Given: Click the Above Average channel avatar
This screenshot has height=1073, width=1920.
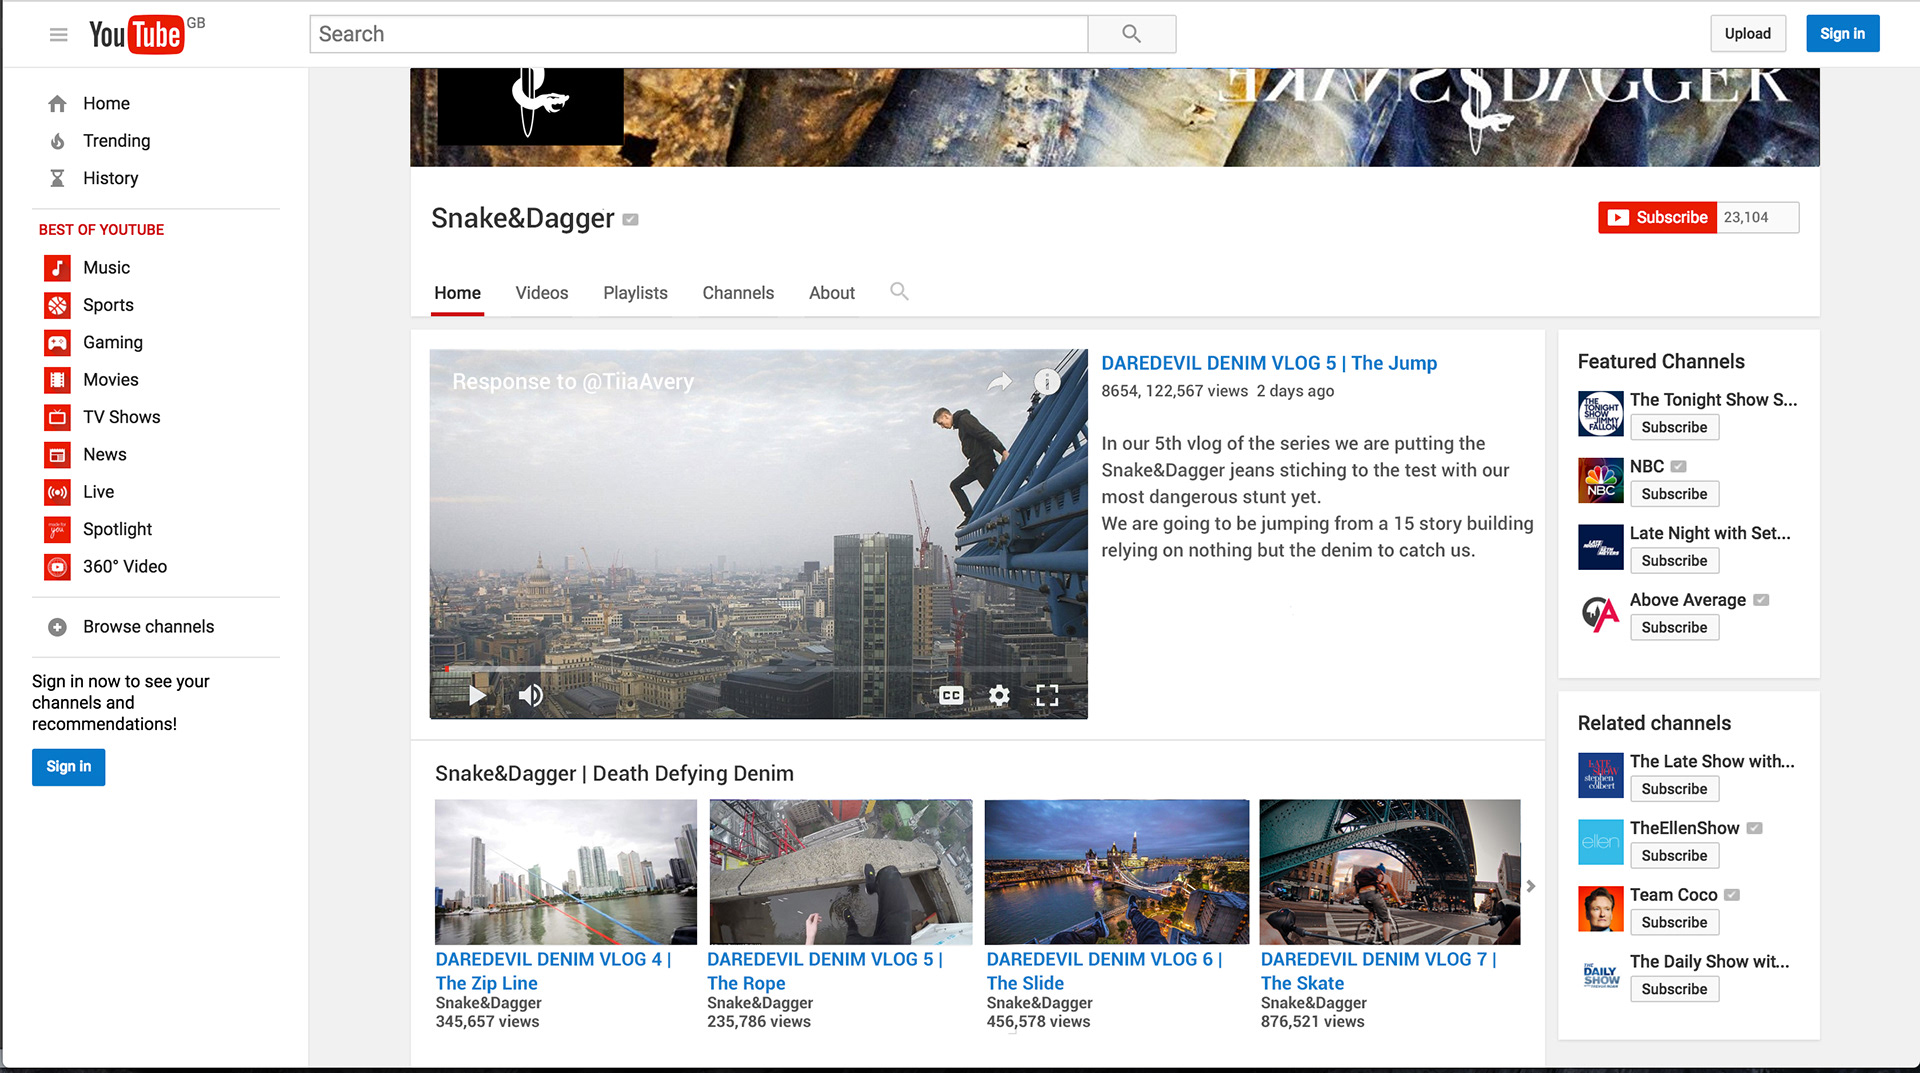Looking at the screenshot, I should click(1600, 614).
